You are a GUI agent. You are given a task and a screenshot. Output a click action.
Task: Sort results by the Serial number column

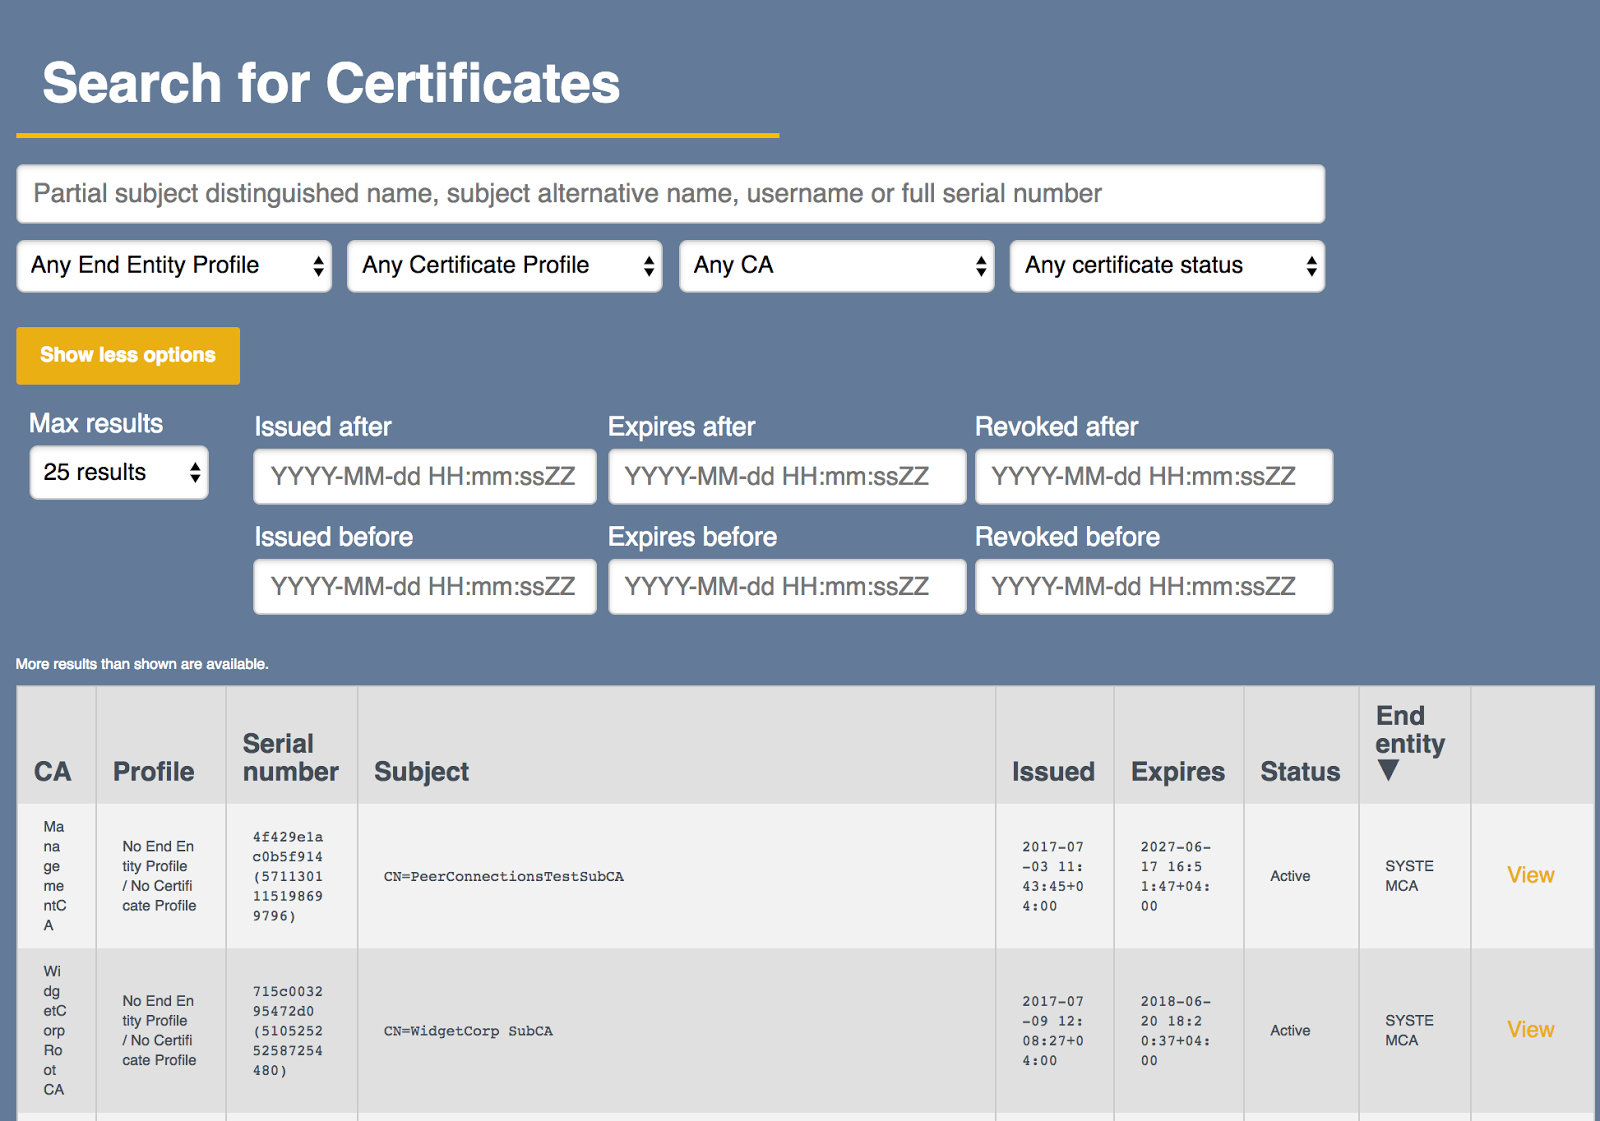[x=289, y=757]
